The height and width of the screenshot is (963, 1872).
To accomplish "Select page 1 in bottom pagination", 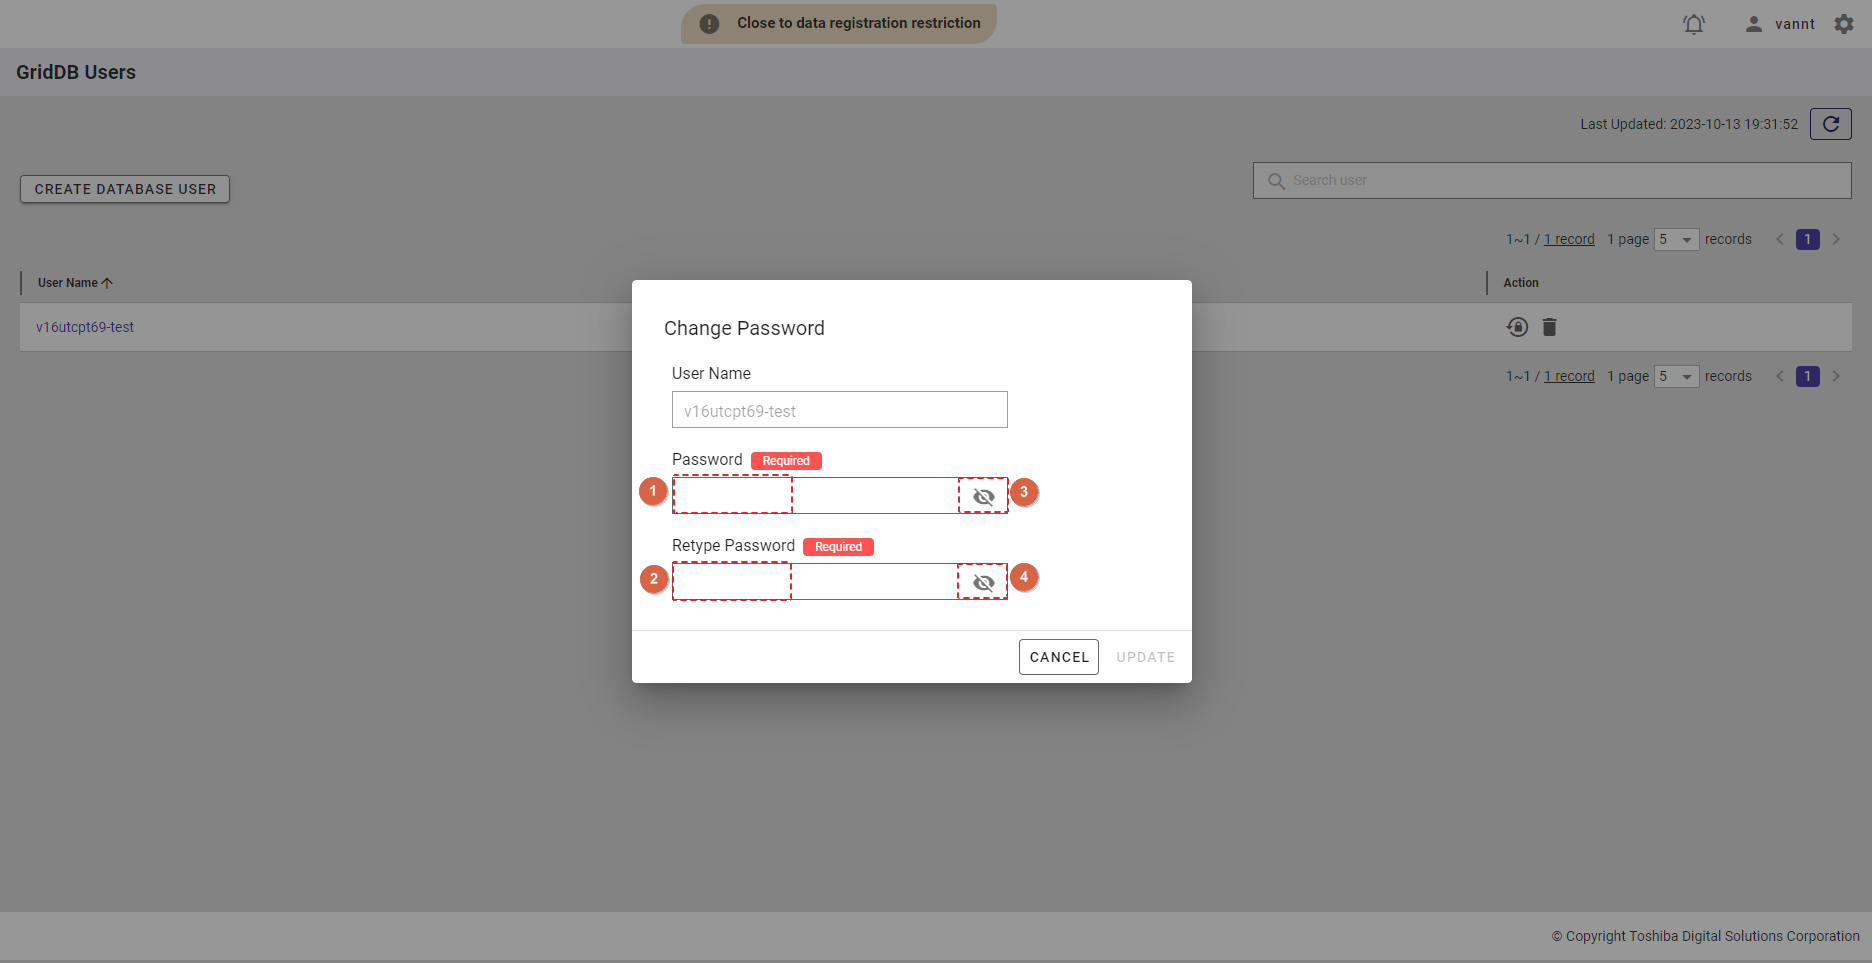I will pos(1807,376).
